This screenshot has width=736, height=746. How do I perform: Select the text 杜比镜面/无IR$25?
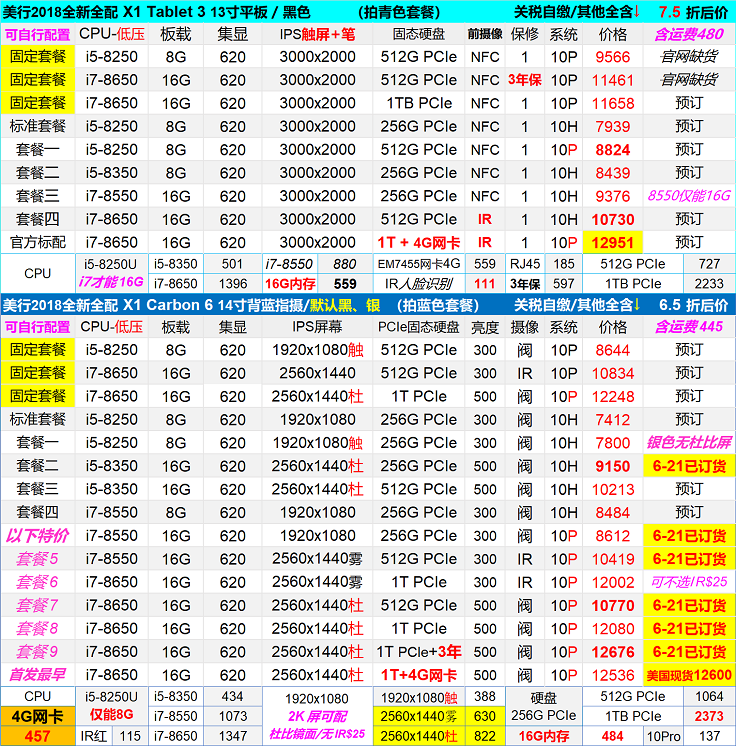[317, 734]
